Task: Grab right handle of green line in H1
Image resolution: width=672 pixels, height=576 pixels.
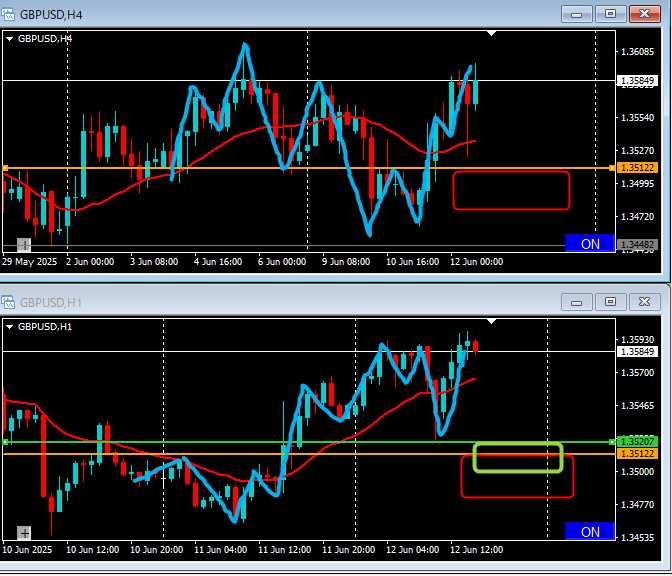Action: click(612, 442)
